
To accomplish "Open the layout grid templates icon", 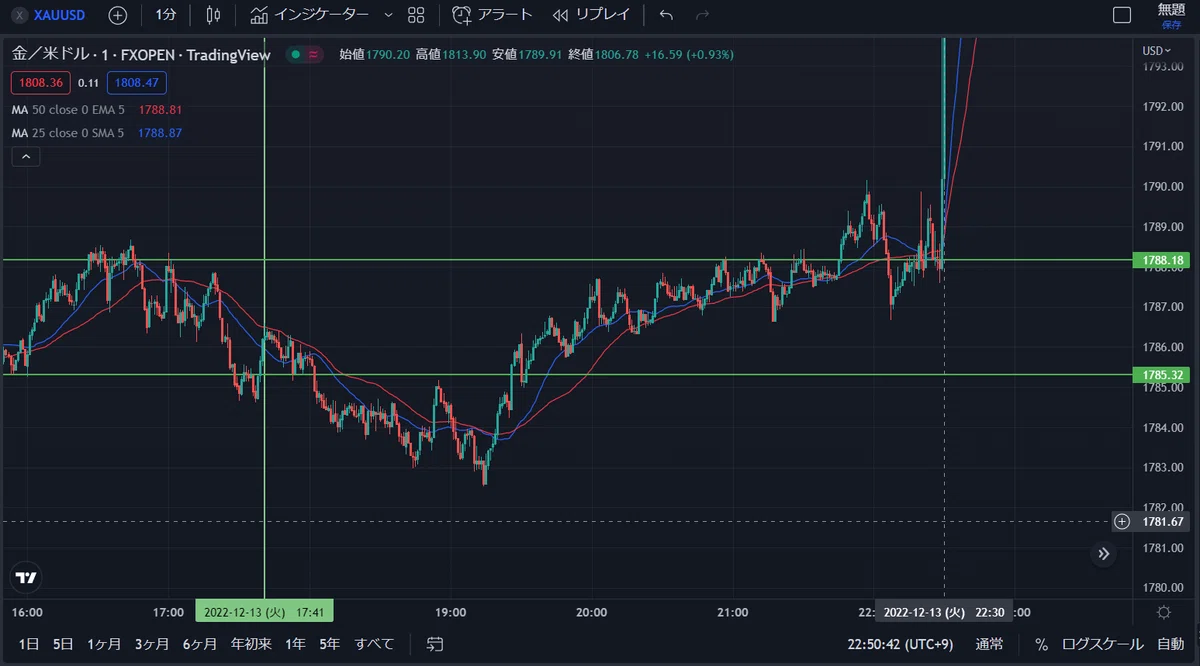I will [x=417, y=15].
